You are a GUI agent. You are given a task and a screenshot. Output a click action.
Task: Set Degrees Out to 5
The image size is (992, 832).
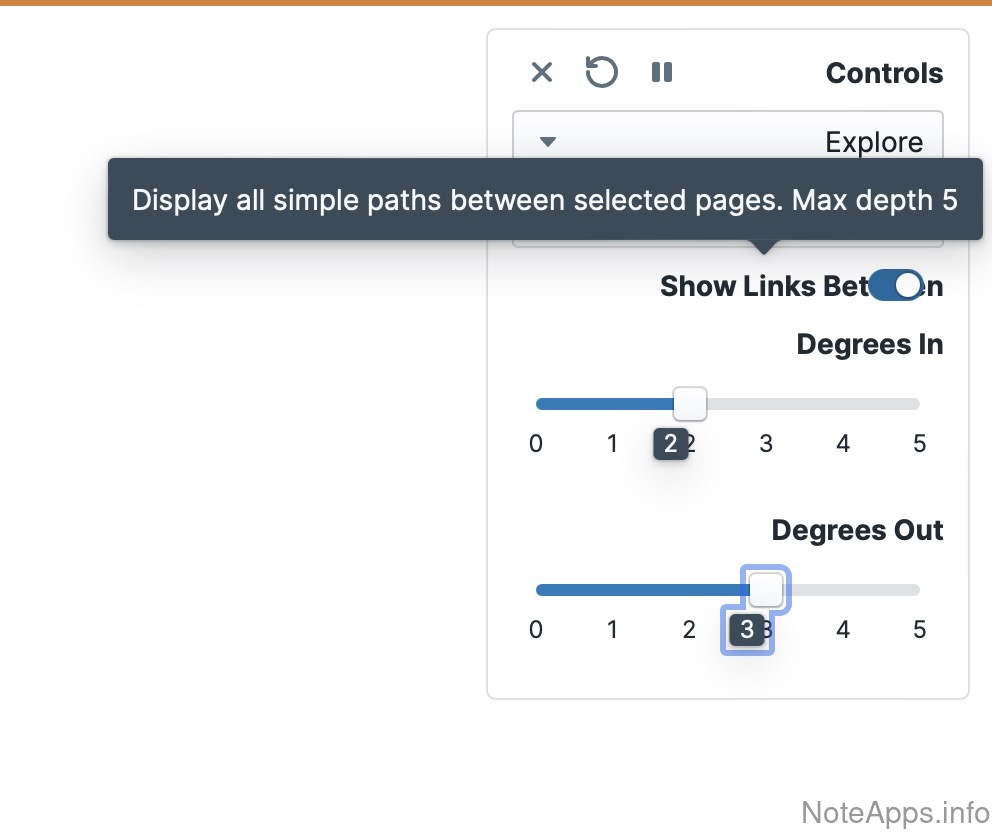tap(919, 590)
